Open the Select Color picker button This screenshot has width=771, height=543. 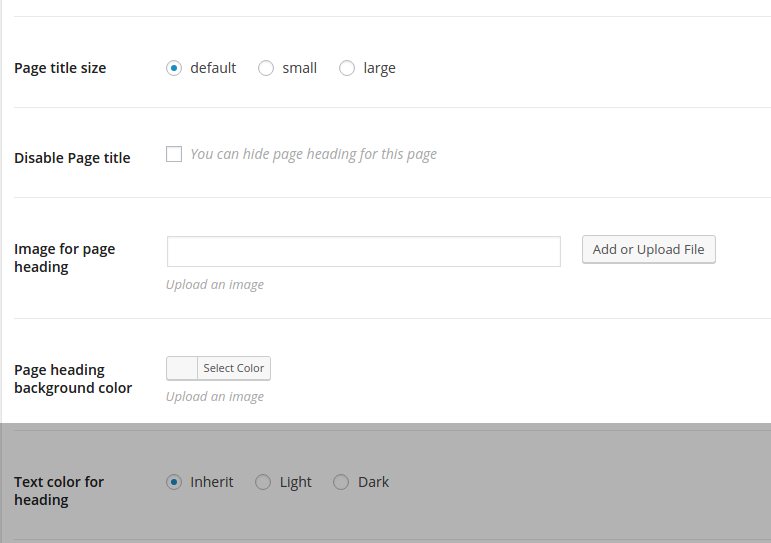233,368
